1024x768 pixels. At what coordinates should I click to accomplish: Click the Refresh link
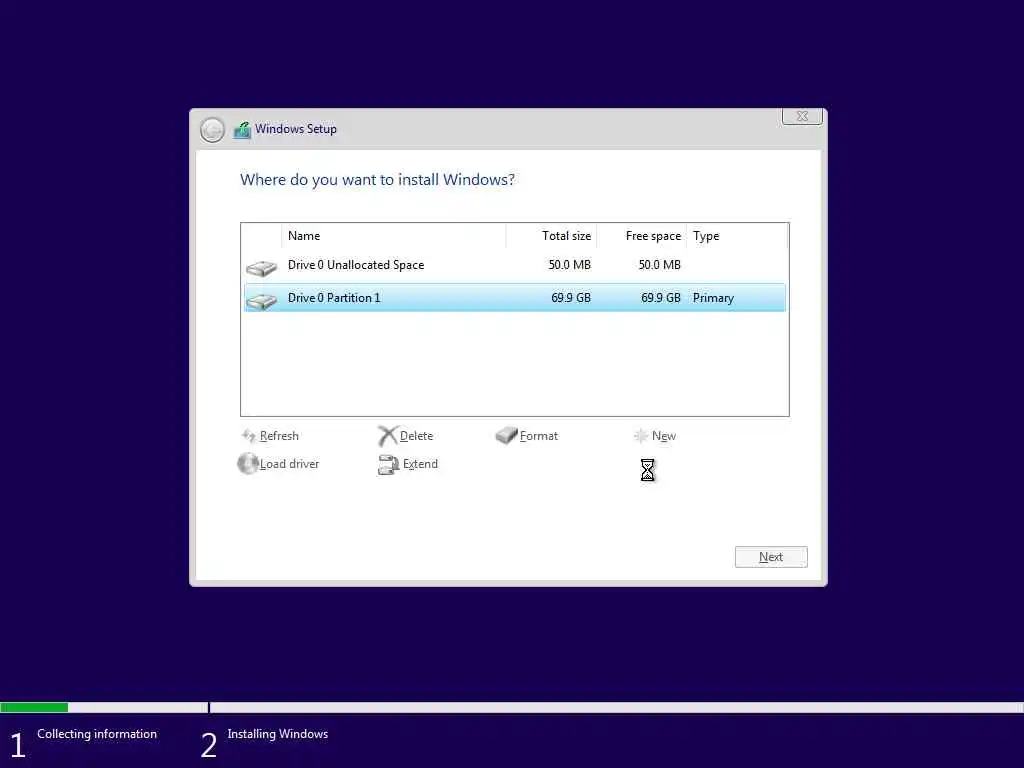(279, 436)
